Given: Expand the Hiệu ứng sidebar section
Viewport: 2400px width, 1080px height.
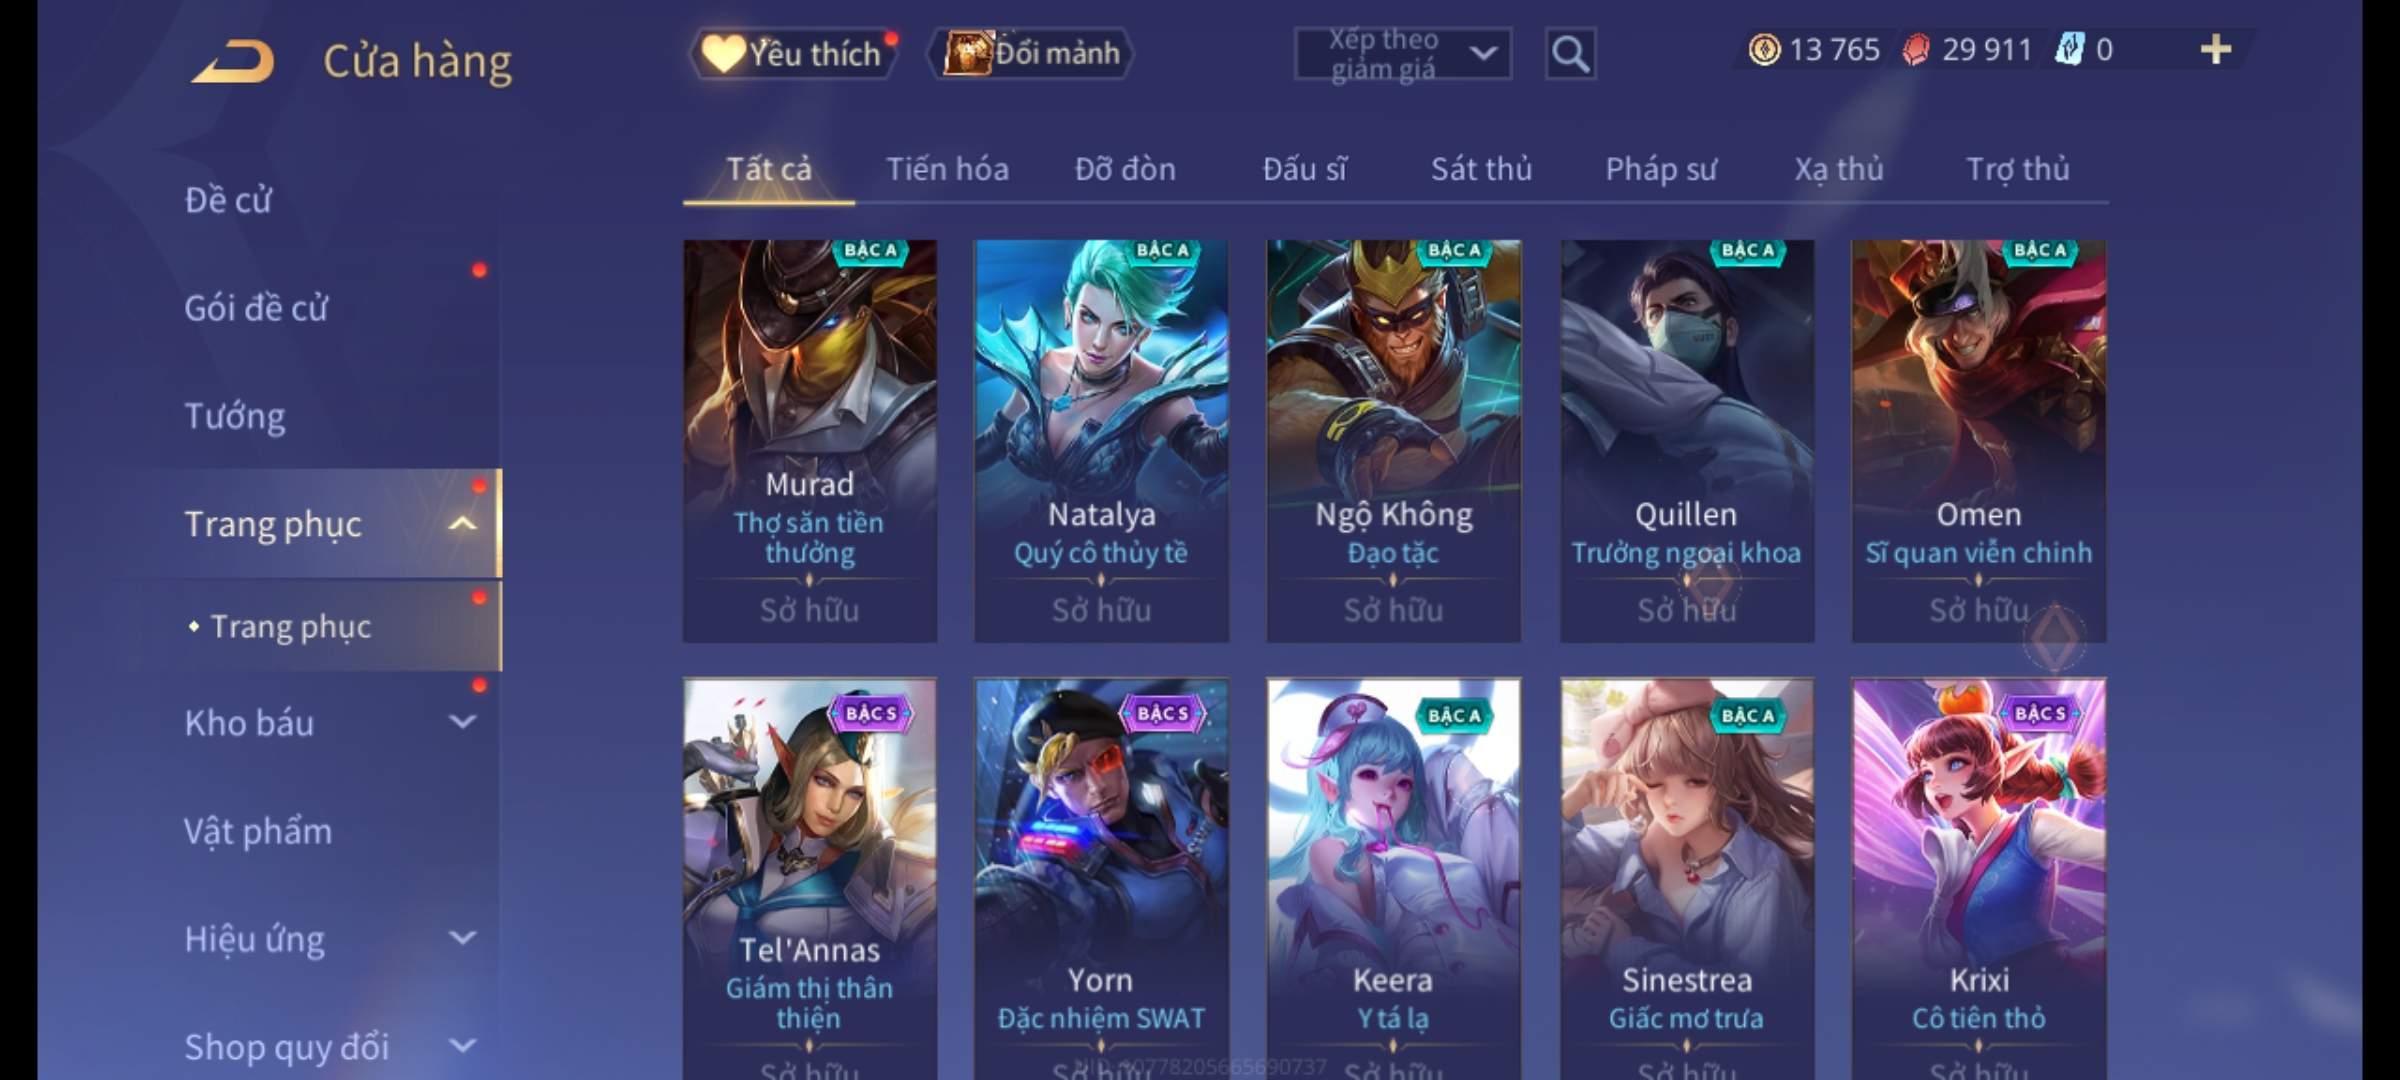Looking at the screenshot, I should [463, 938].
